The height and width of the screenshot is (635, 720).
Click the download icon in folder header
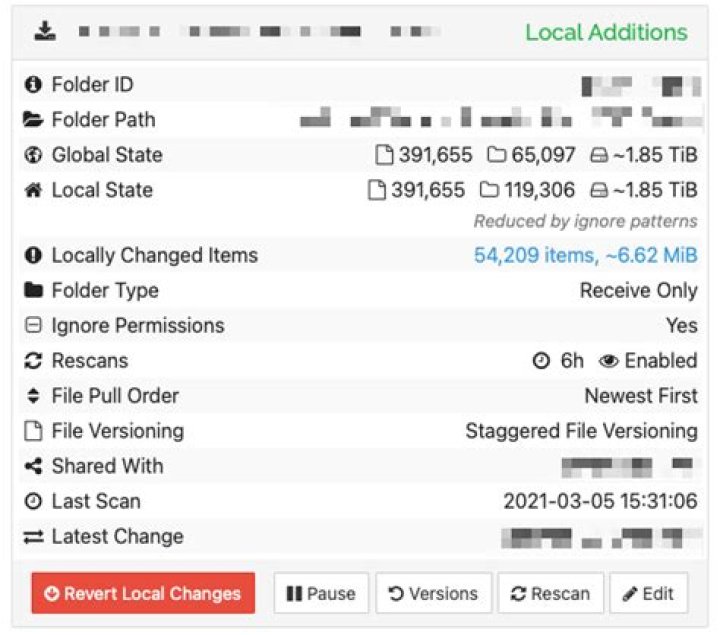pos(45,31)
